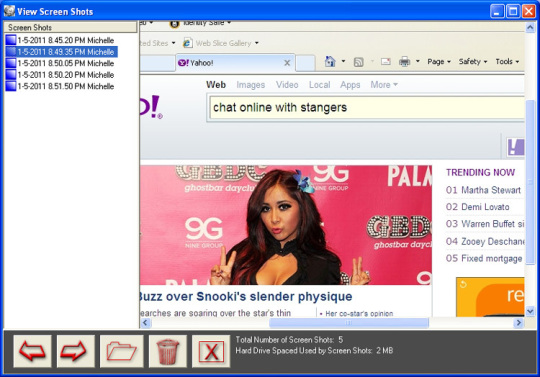Click the horizontal scrollbar thumb
540x377 pixels.
point(349,323)
